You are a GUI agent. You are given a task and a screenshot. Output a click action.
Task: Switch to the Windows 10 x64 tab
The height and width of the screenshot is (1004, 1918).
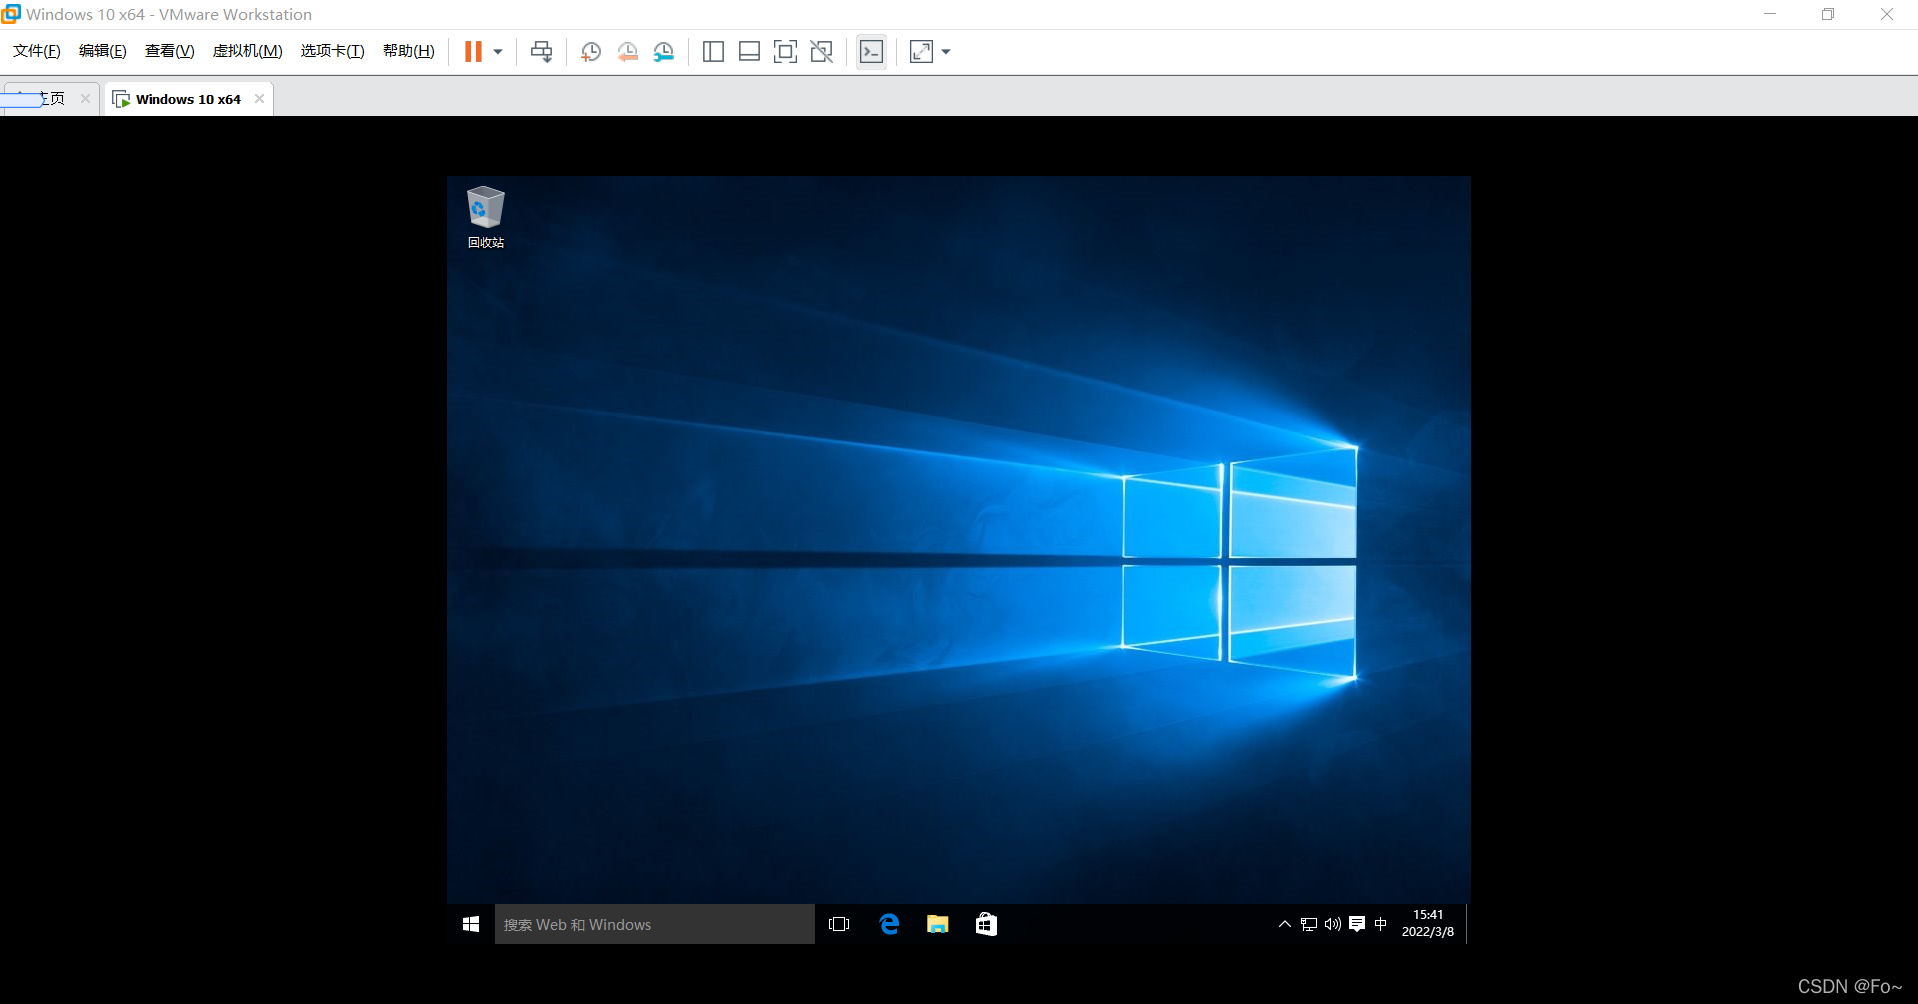coord(187,98)
